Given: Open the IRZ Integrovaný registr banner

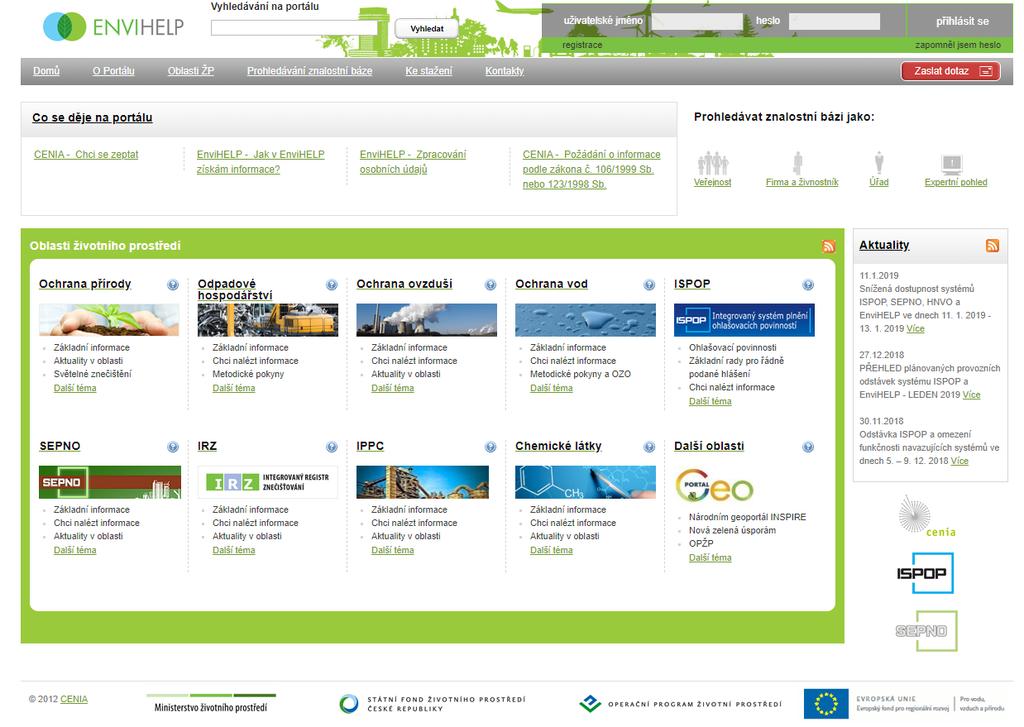Looking at the screenshot, I should 268,482.
